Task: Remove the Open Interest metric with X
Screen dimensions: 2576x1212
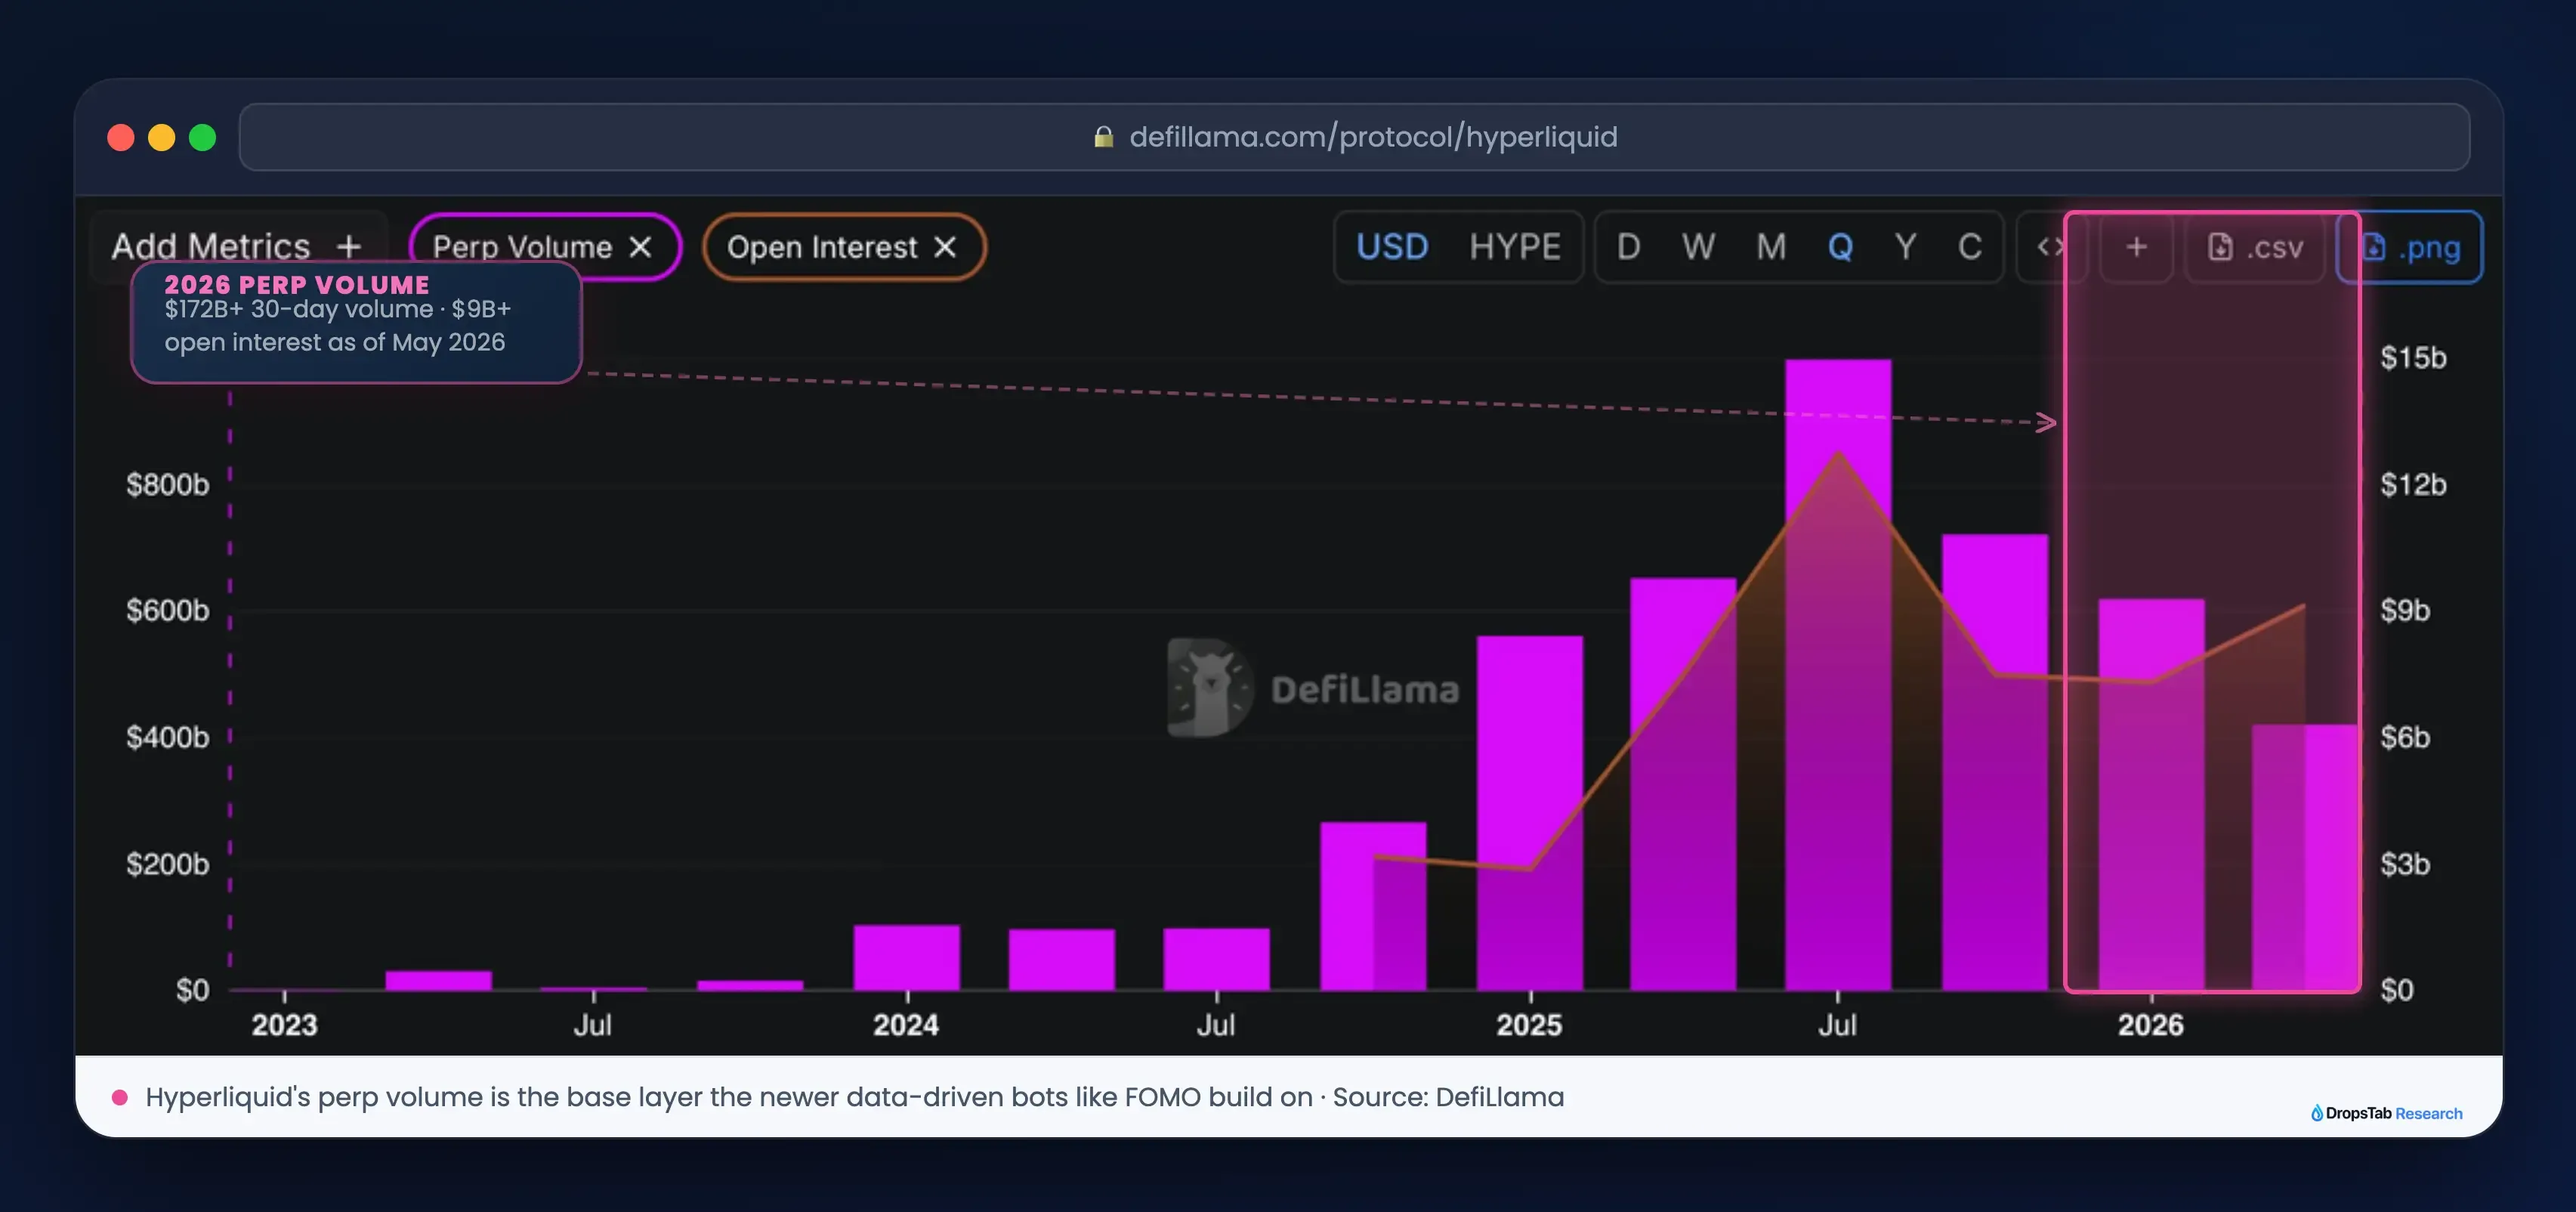Action: coord(945,247)
